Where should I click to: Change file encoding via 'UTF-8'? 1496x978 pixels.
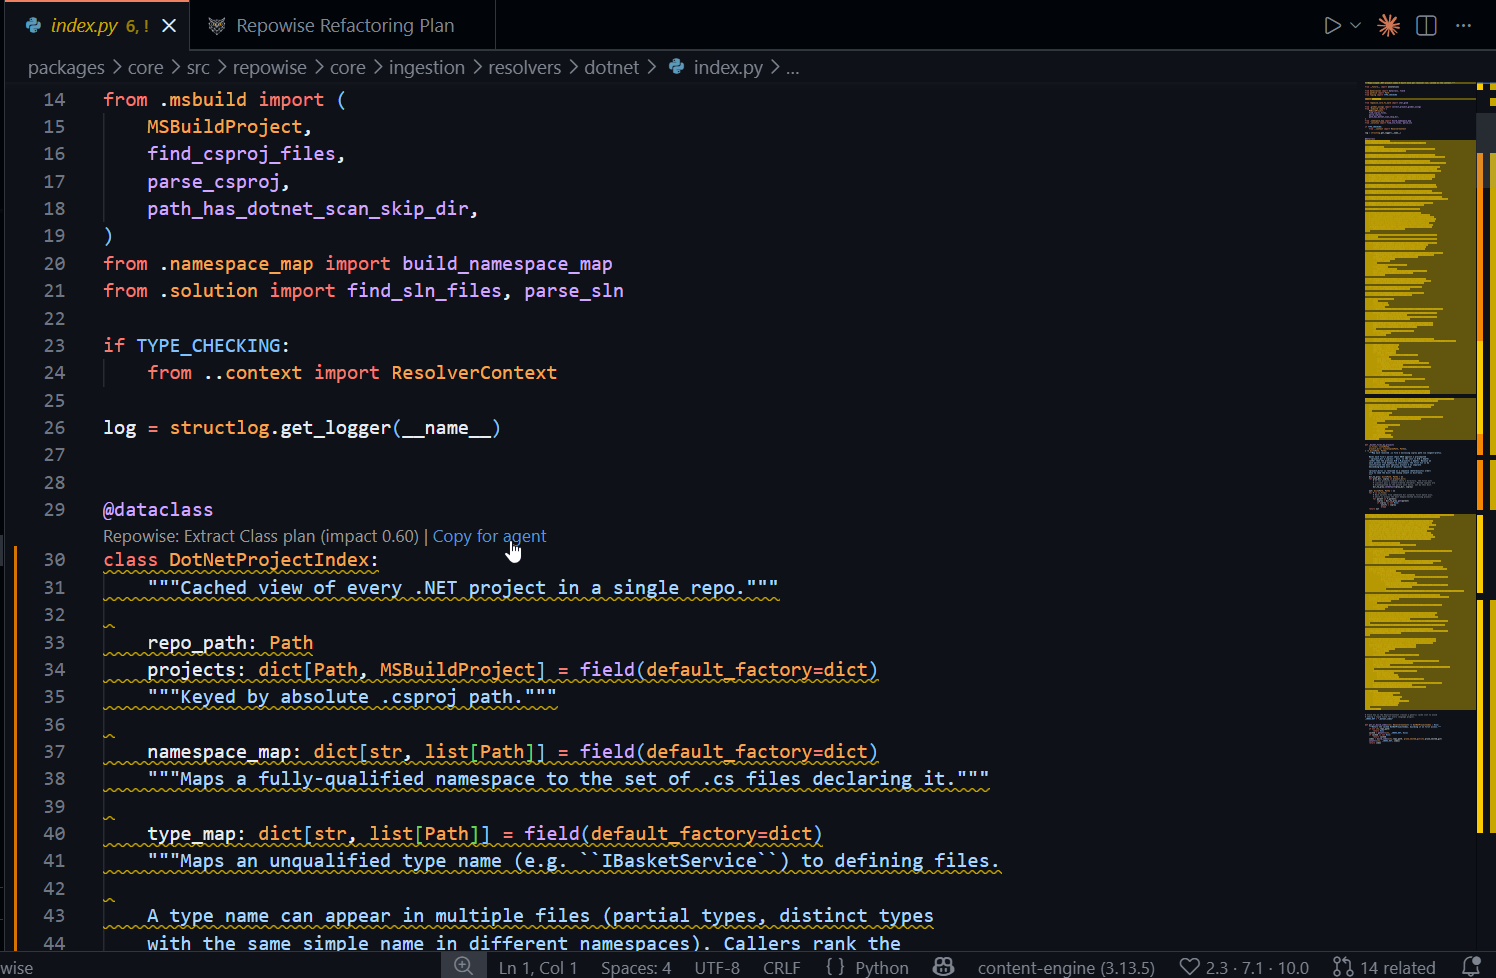pyautogui.click(x=717, y=967)
